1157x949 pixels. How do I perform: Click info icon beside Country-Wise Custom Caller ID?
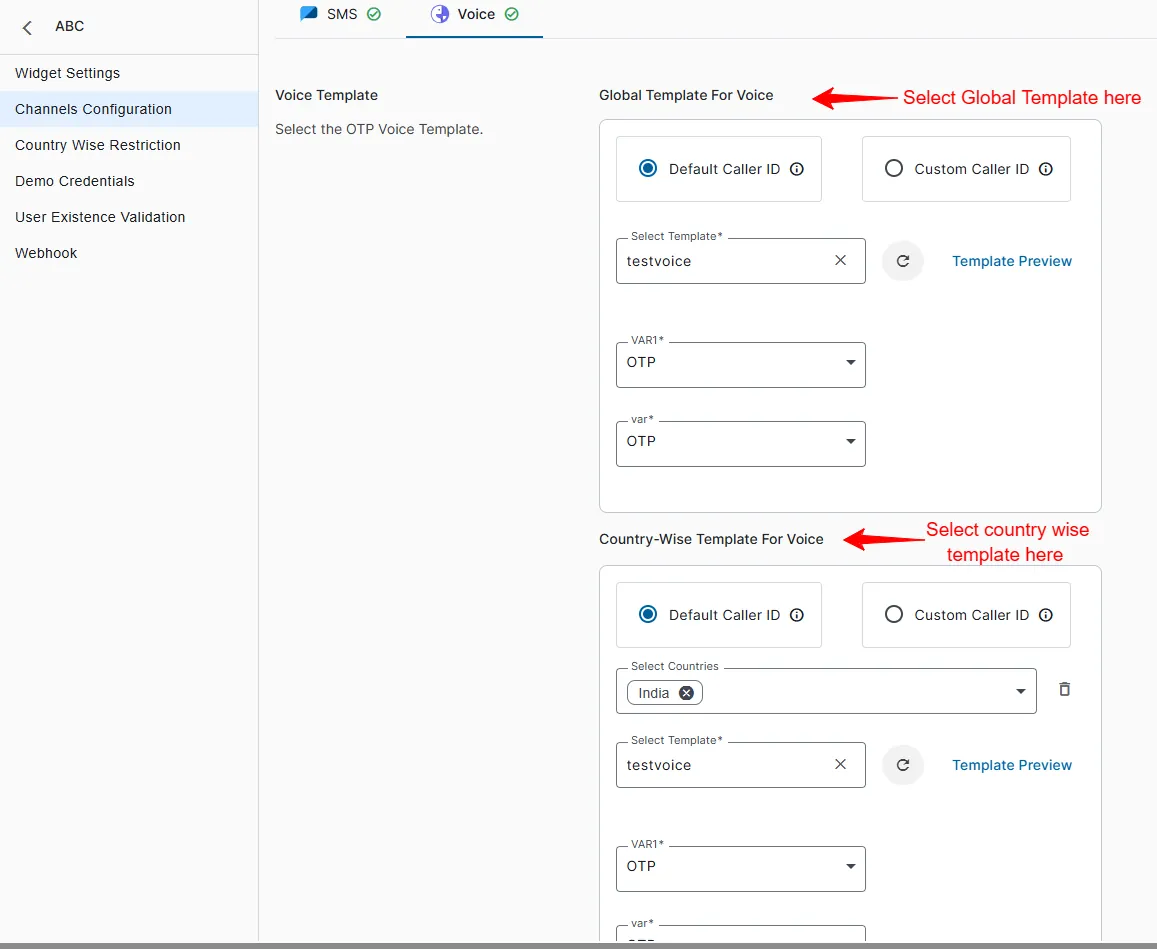click(1046, 615)
